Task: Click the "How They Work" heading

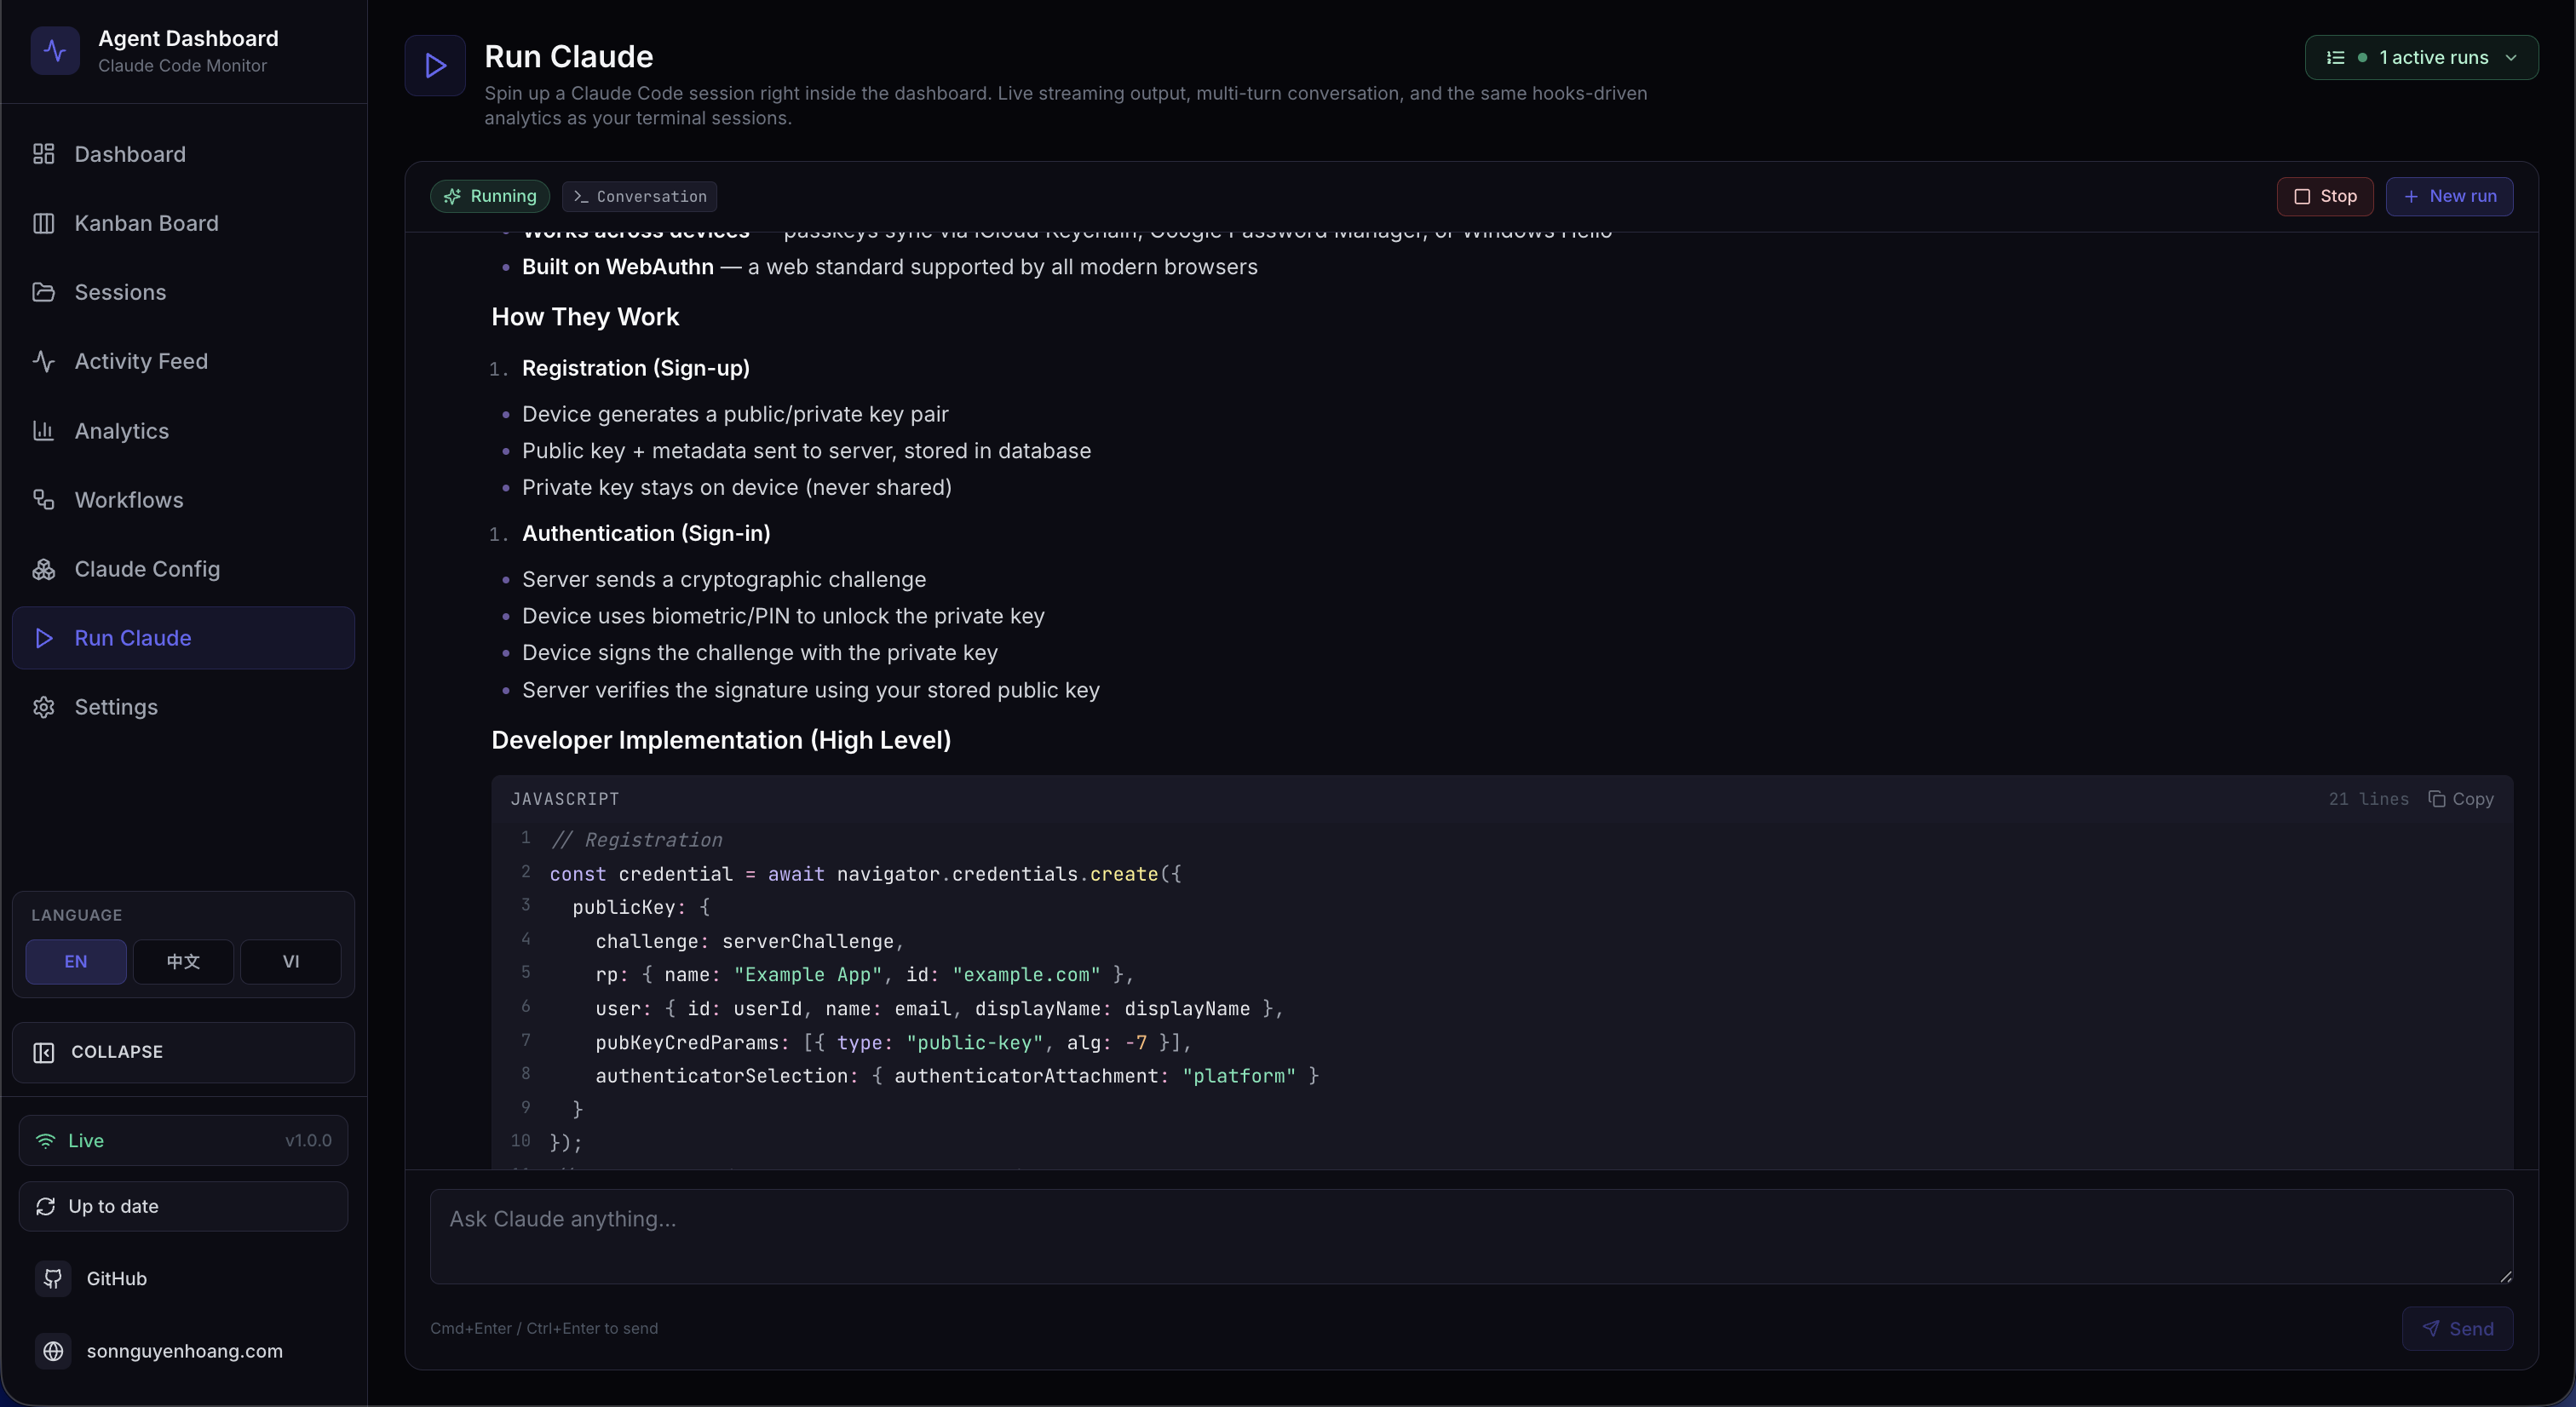Action: pyautogui.click(x=585, y=317)
